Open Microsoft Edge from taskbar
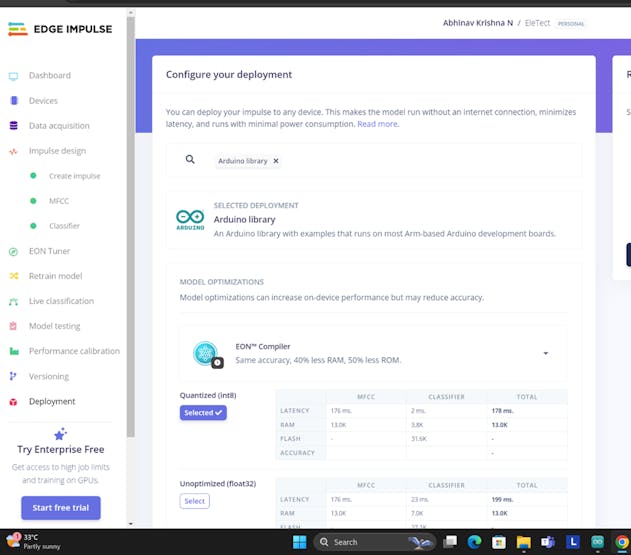Screen dimensions: 631x555 [474, 542]
